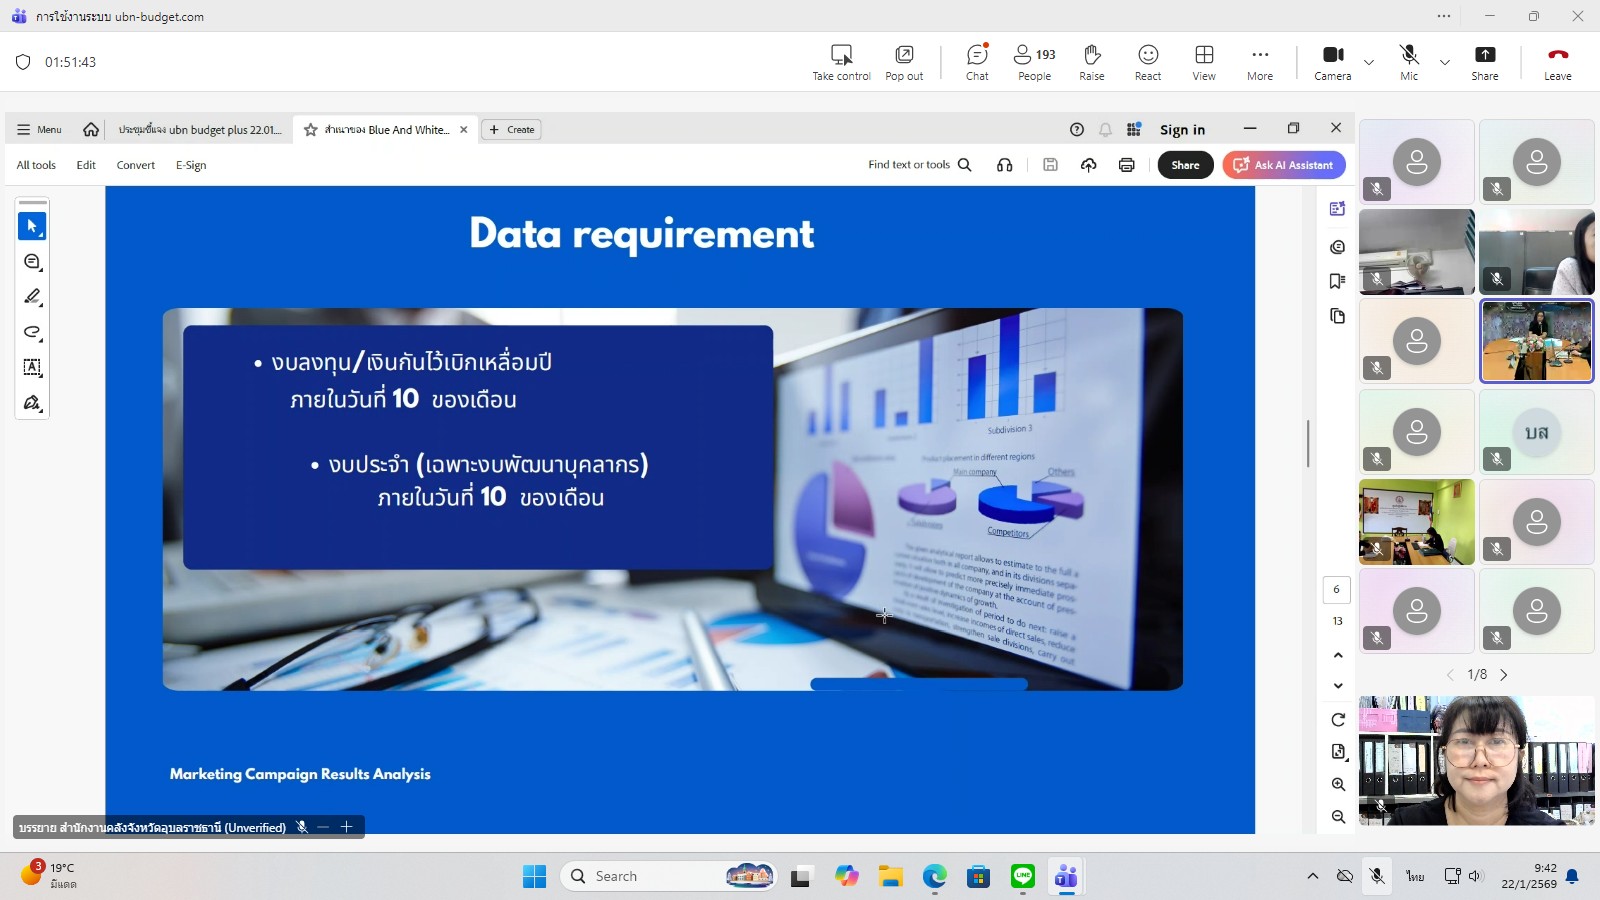Open the View layout options

[1204, 62]
